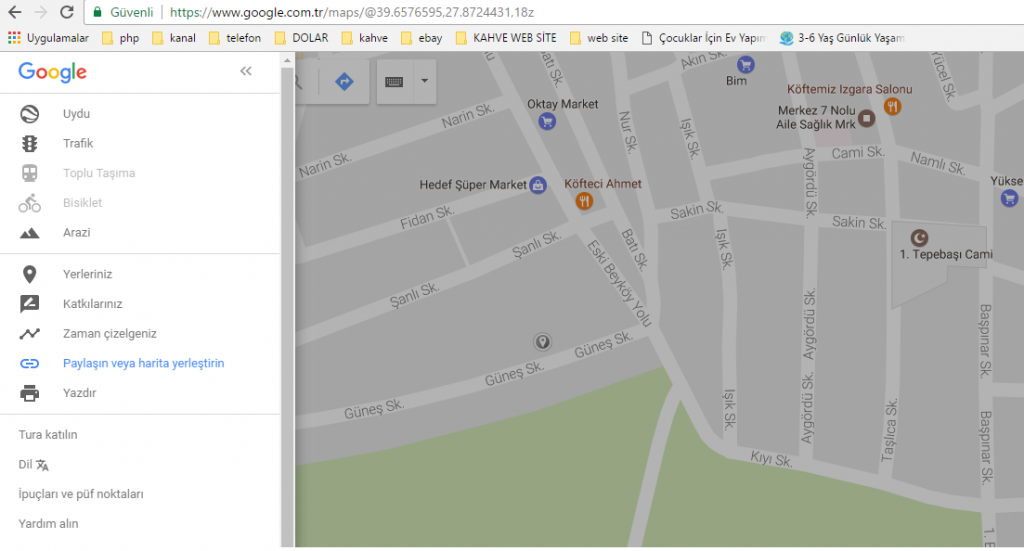Open İpuçları ve püf noktaları

pyautogui.click(x=81, y=494)
